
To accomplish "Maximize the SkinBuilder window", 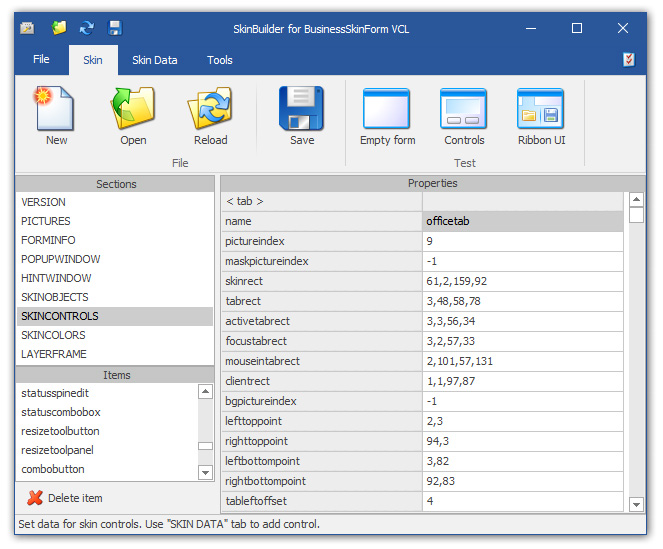I will (577, 28).
